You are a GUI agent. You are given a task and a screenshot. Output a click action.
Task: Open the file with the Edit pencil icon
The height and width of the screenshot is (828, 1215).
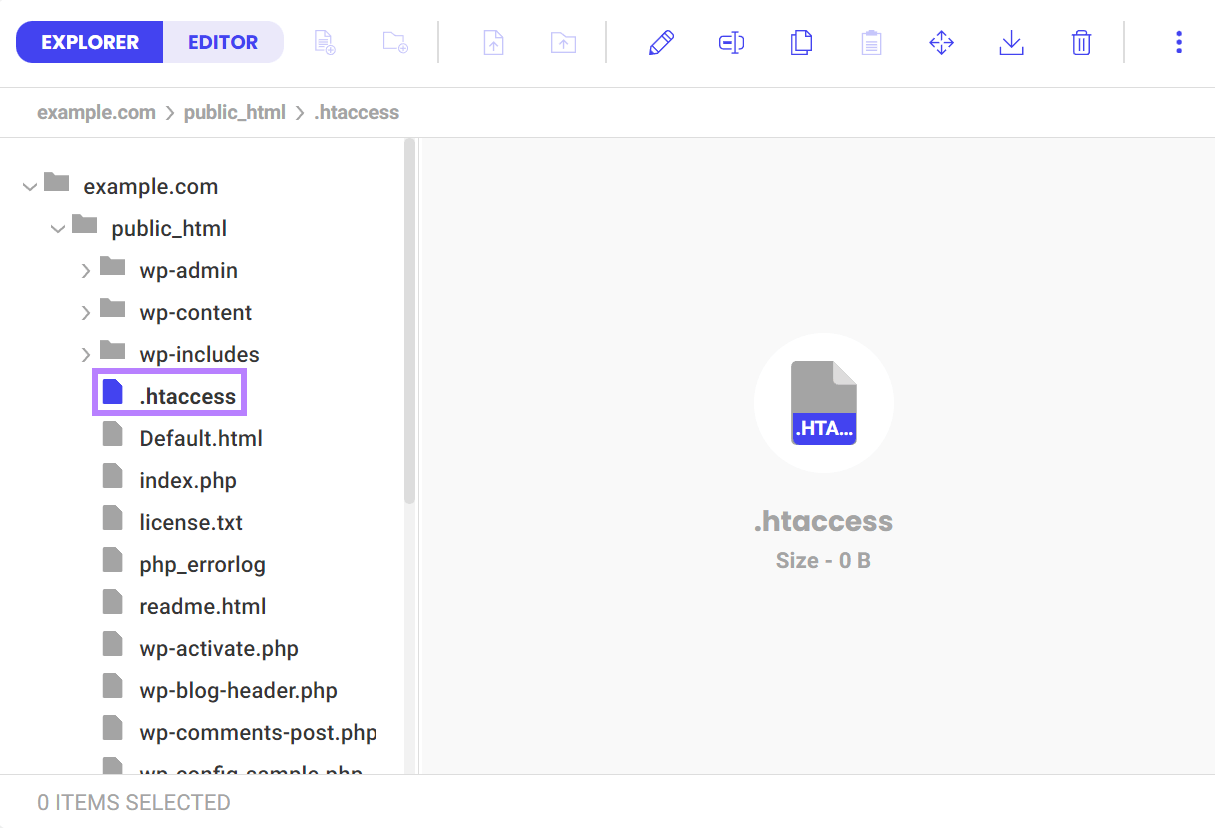(x=661, y=42)
